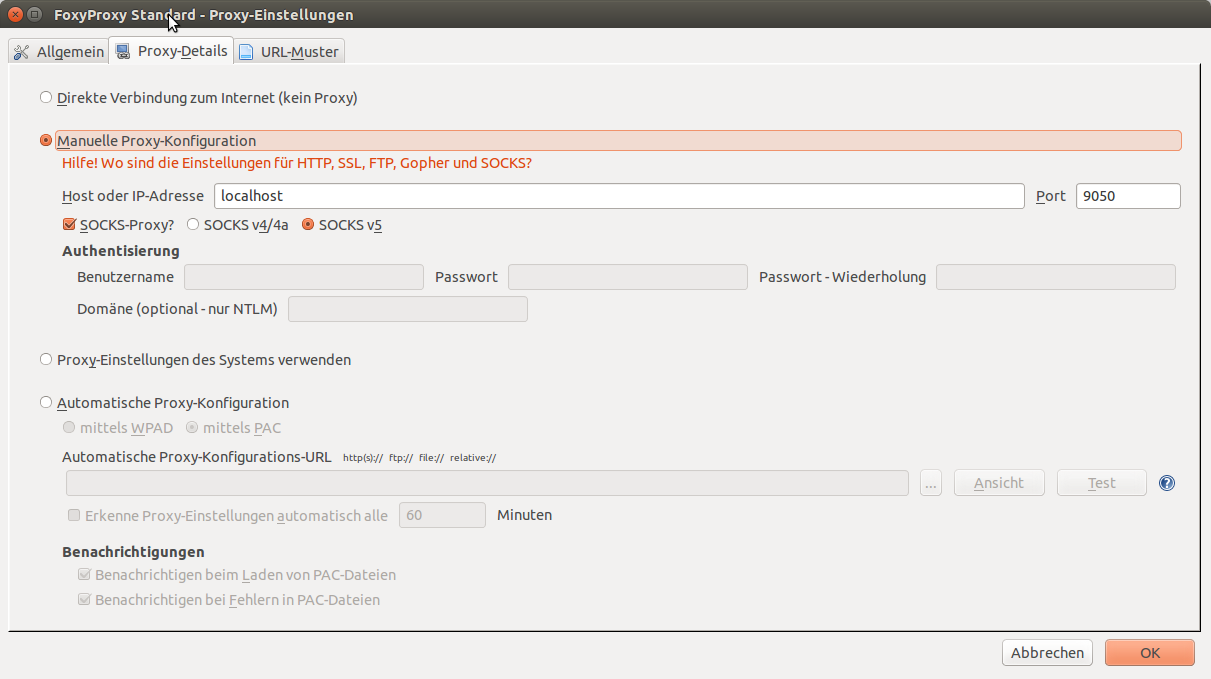This screenshot has height=679, width=1211.
Task: Click the Passwort - Wiederholung field
Action: click(x=1056, y=277)
